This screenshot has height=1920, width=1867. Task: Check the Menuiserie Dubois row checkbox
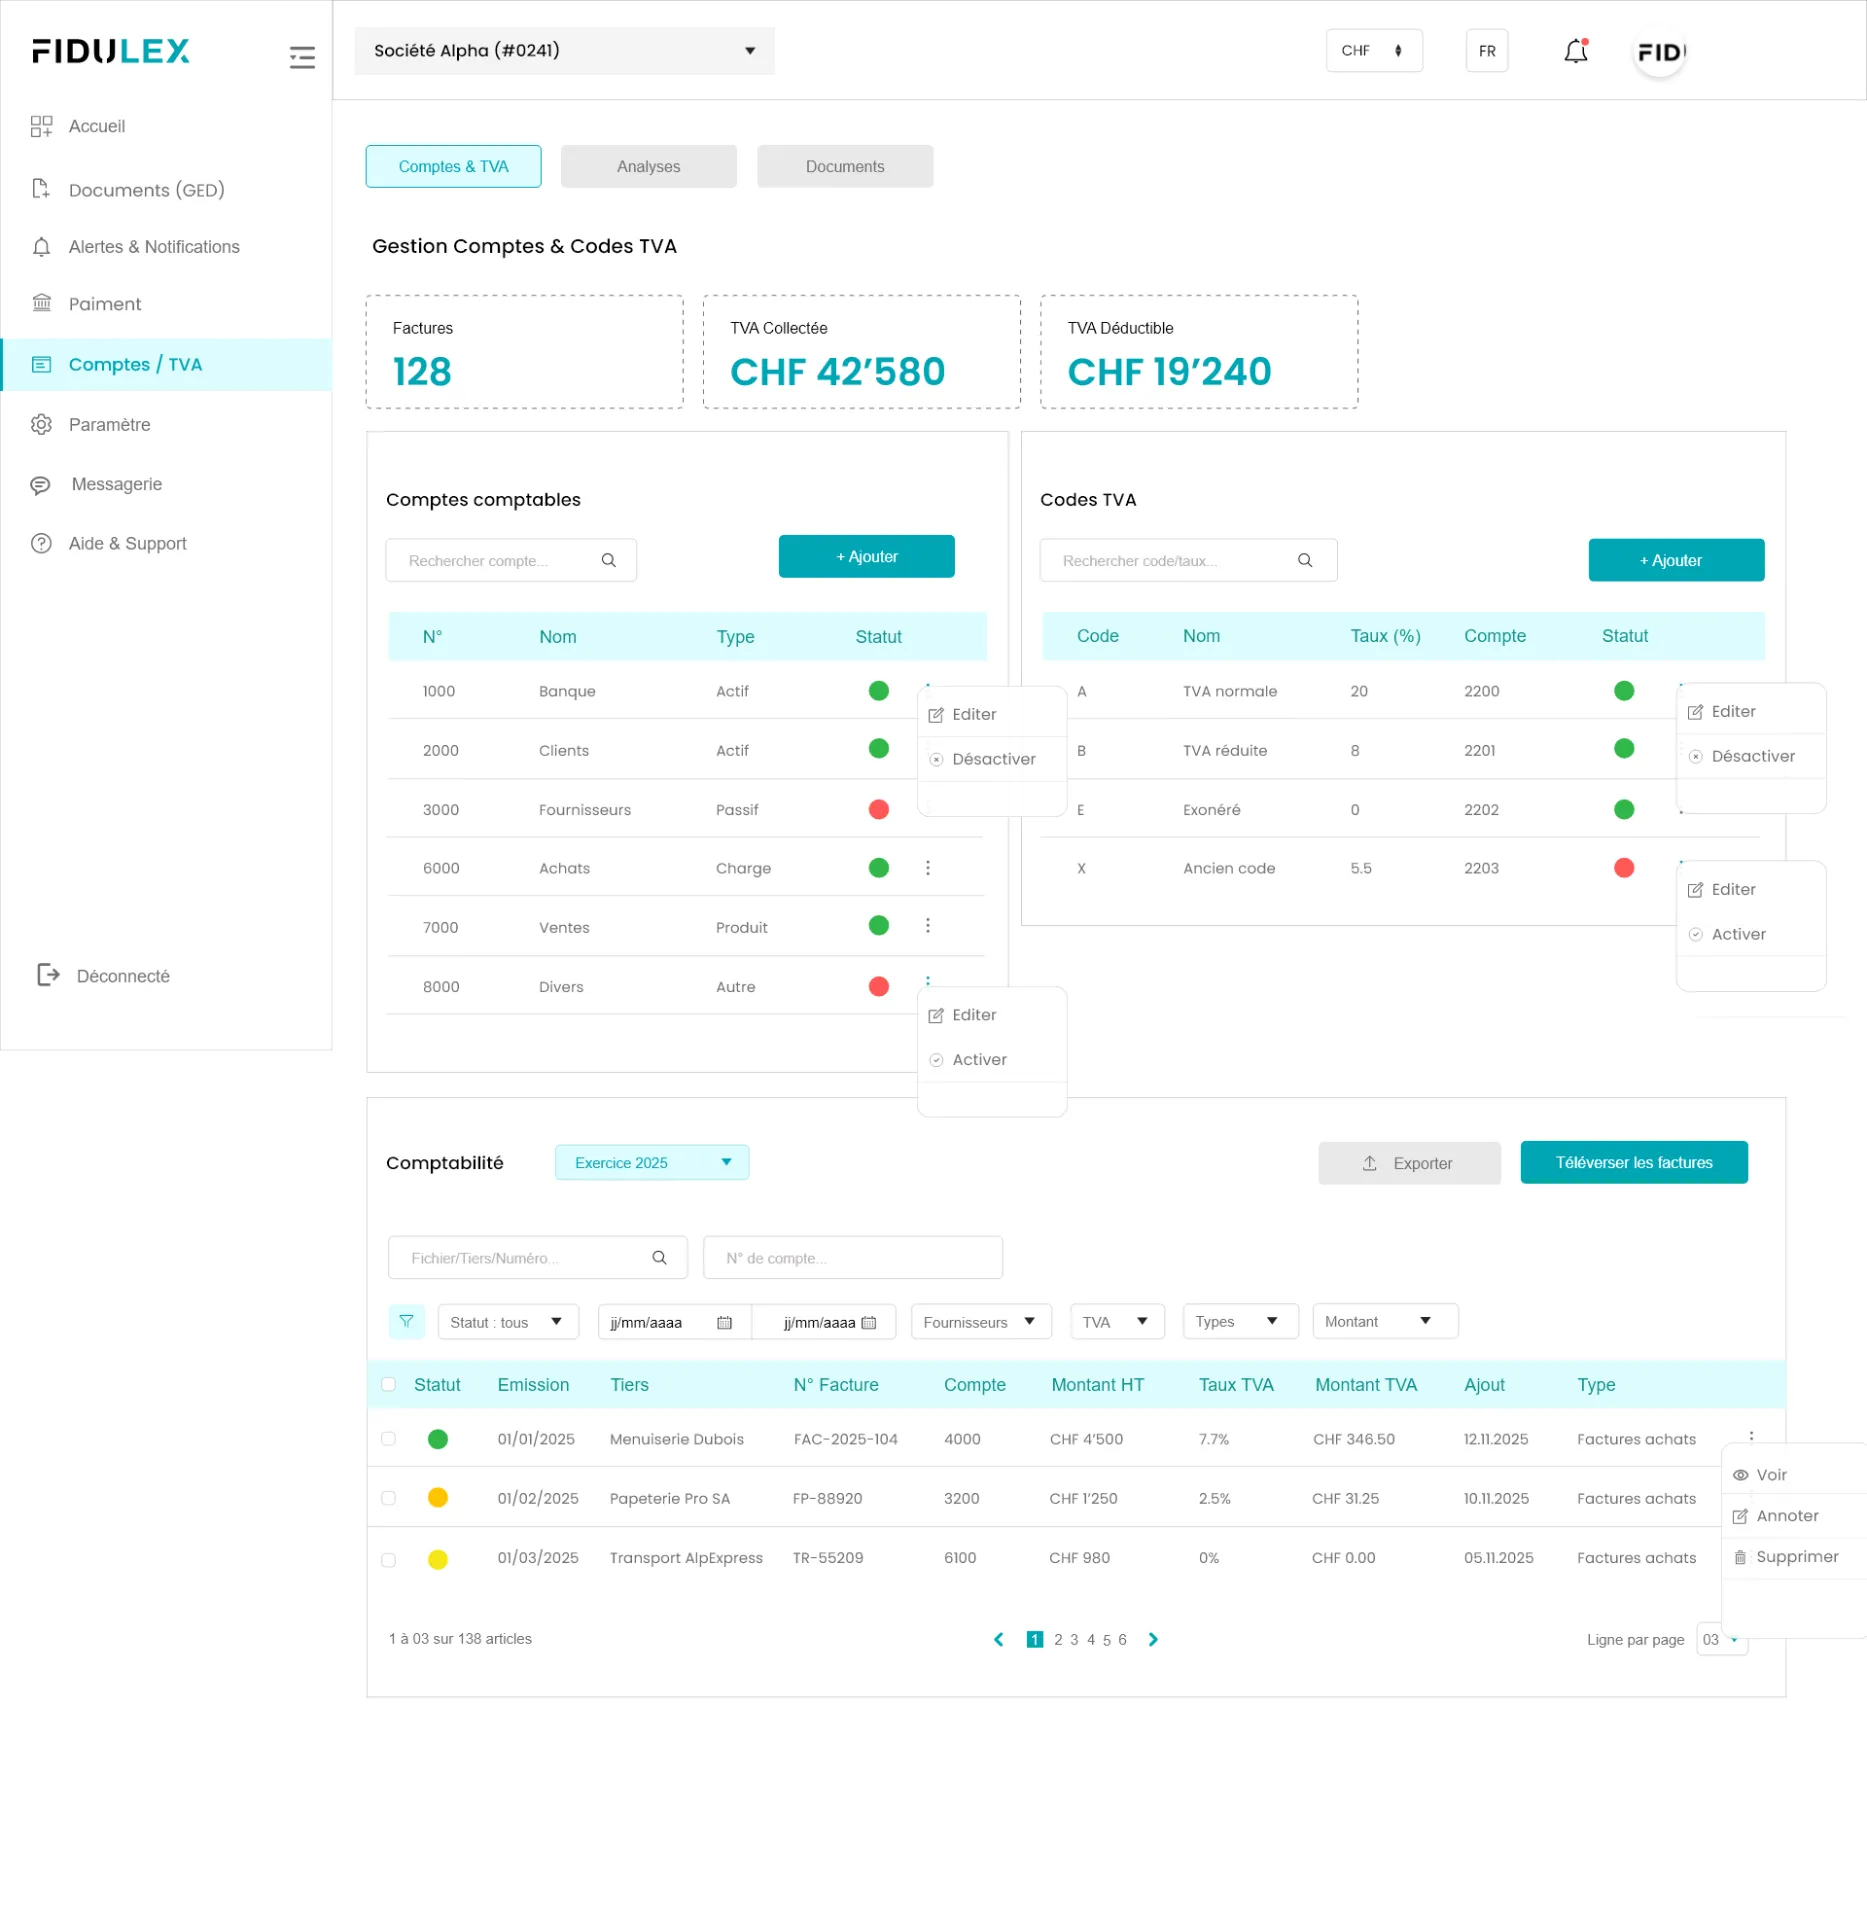tap(388, 1438)
